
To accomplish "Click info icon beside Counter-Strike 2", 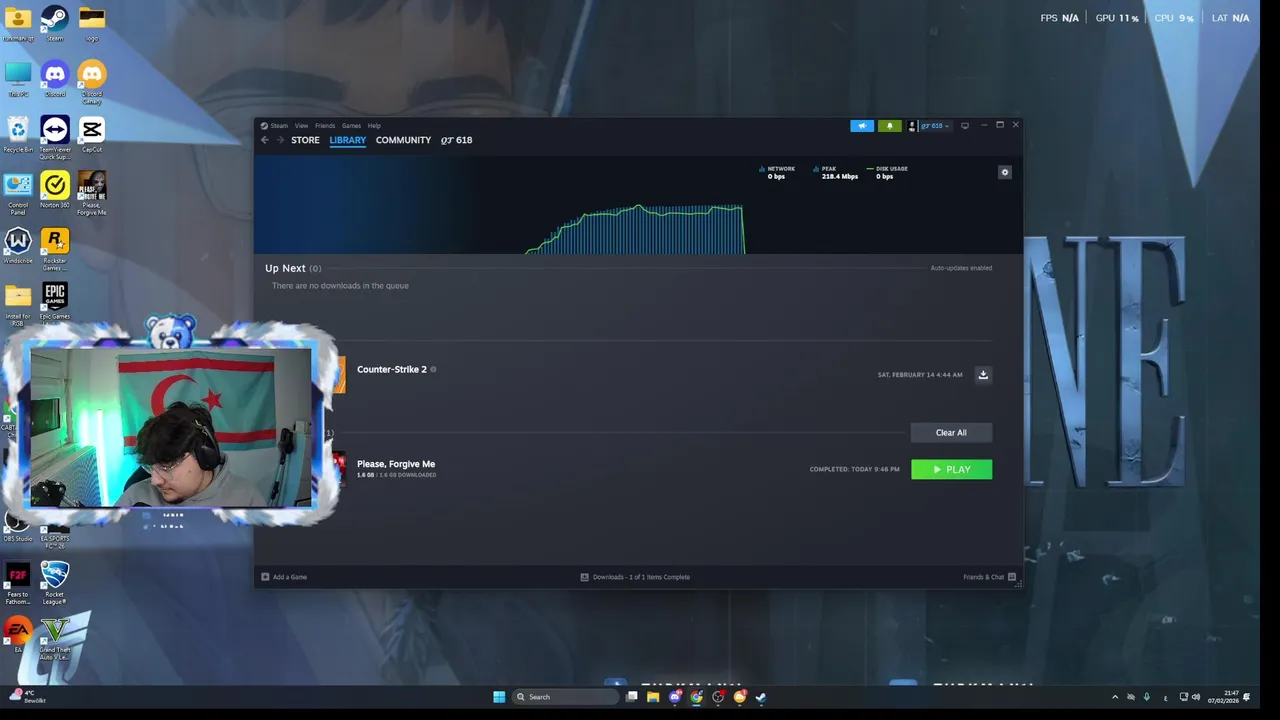I will pyautogui.click(x=433, y=369).
